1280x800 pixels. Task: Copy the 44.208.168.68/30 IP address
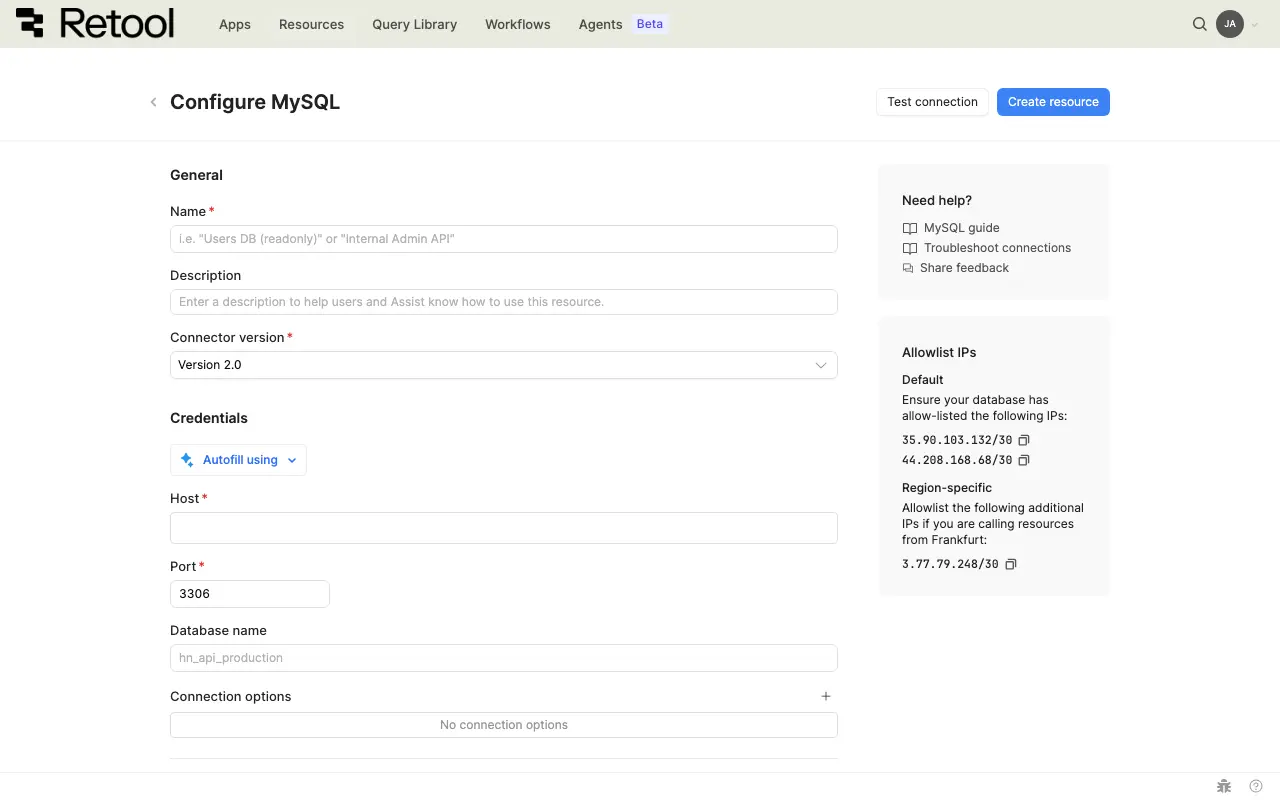click(1024, 460)
